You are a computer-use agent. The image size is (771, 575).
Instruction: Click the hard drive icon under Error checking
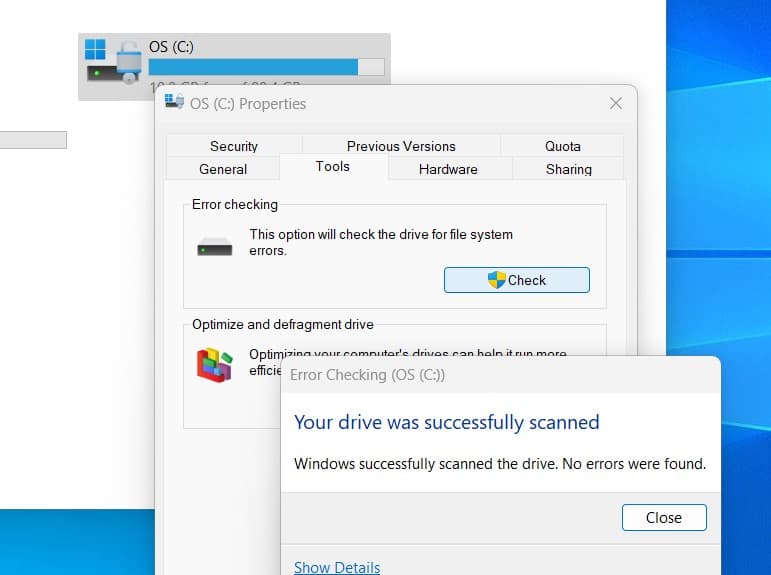[x=214, y=246]
